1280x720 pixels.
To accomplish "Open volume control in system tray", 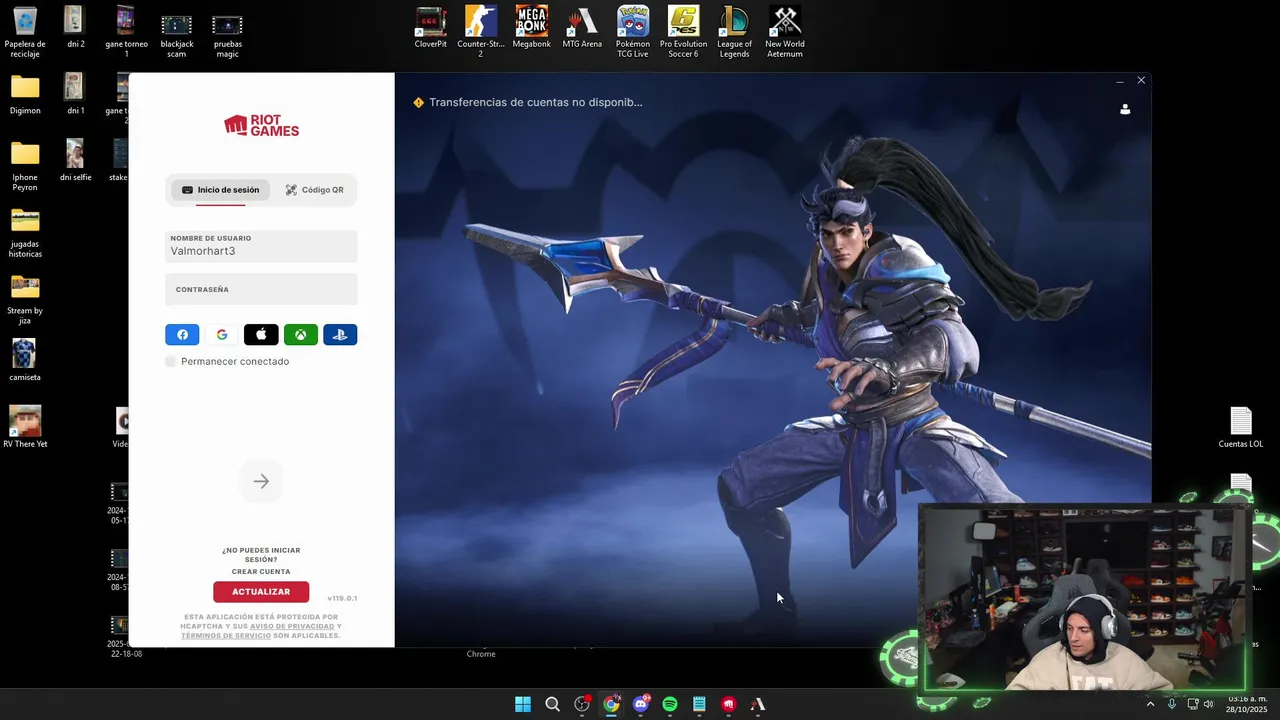I will [1209, 704].
